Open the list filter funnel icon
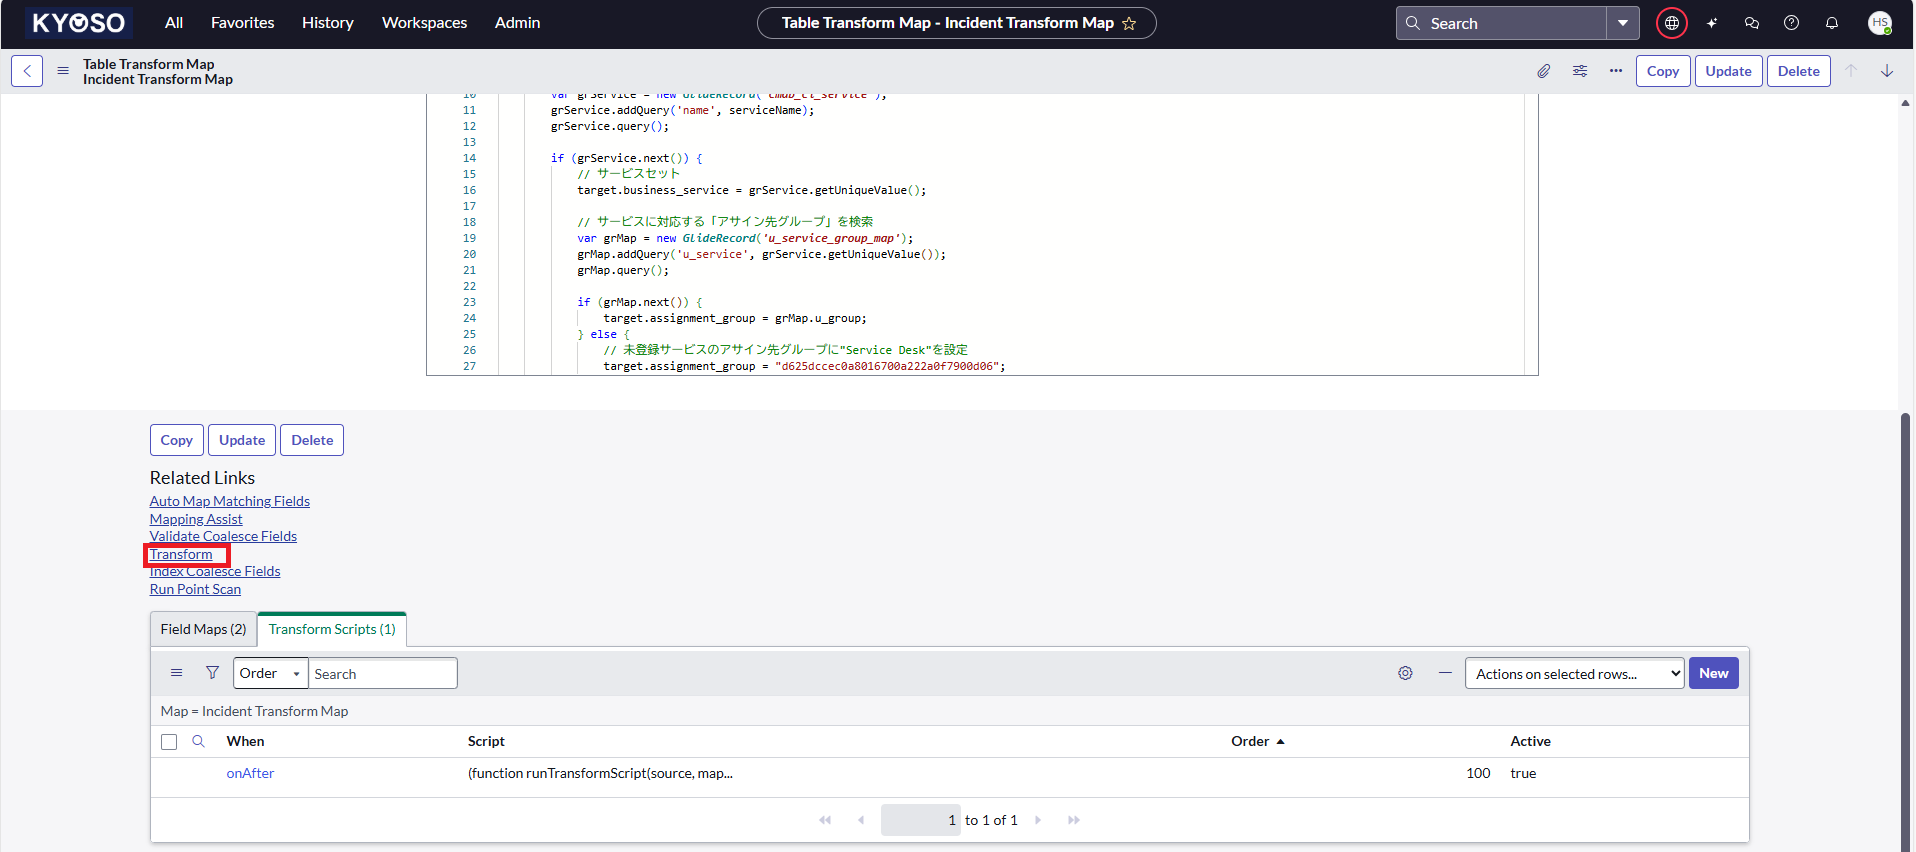 pyautogui.click(x=212, y=673)
